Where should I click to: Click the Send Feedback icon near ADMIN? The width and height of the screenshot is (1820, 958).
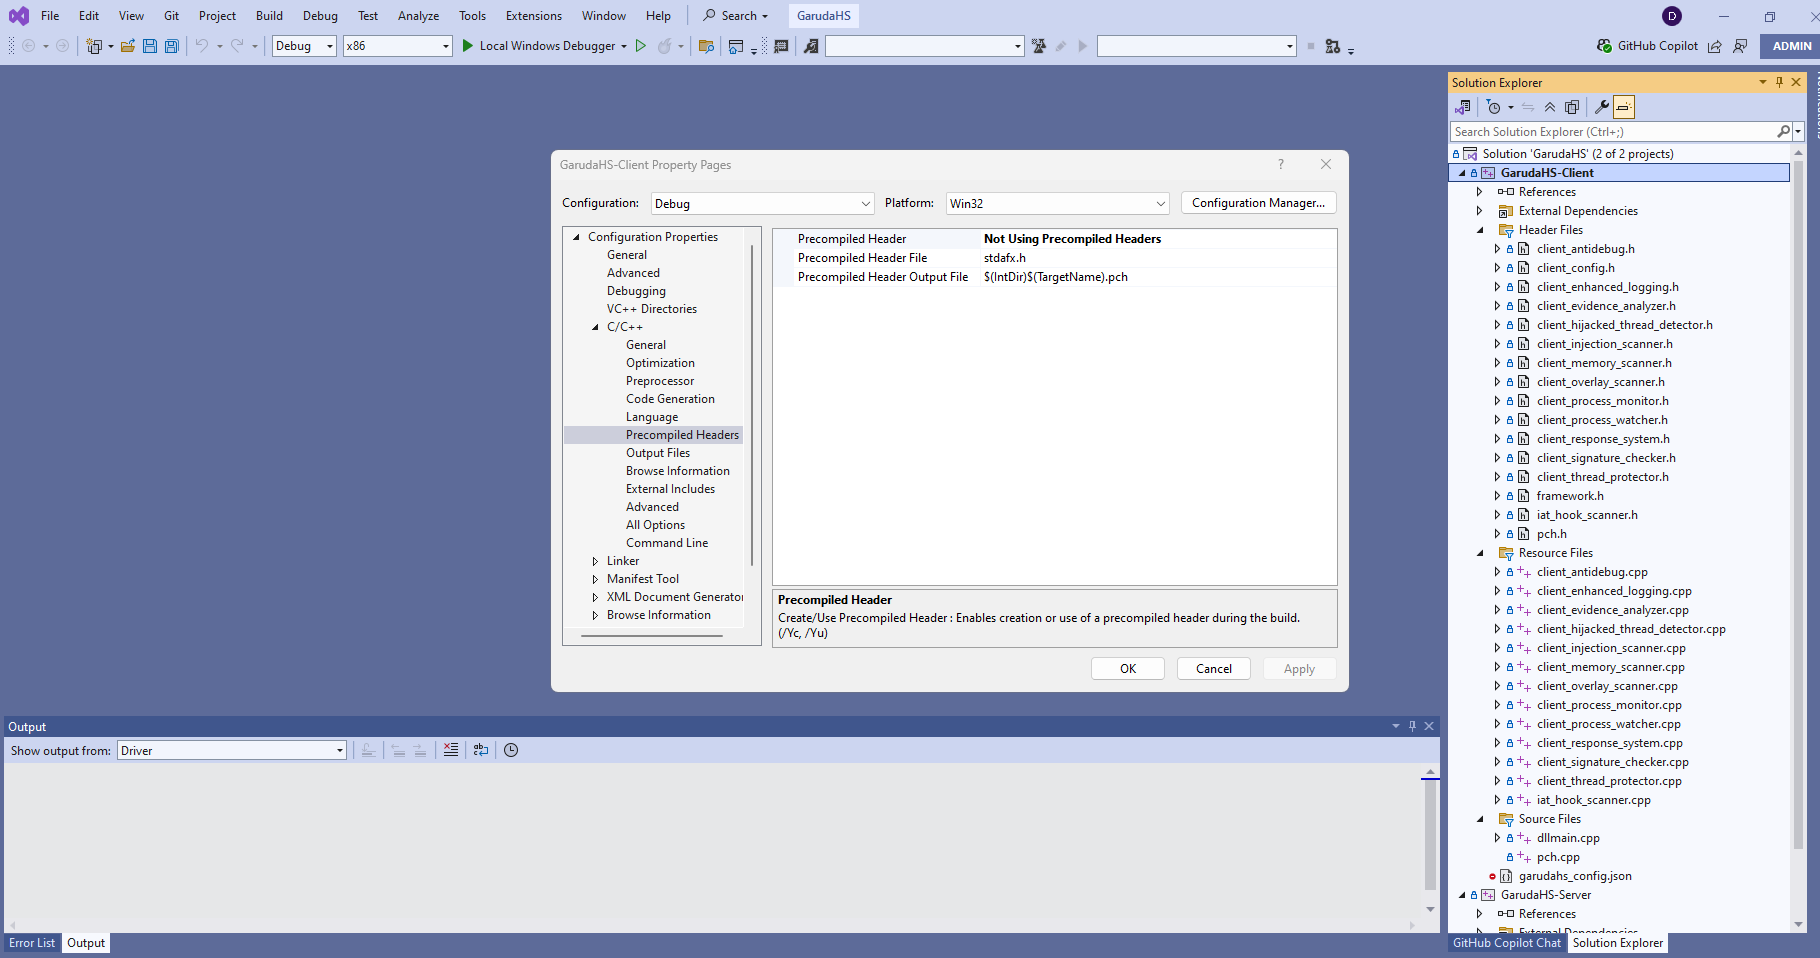coord(1741,46)
